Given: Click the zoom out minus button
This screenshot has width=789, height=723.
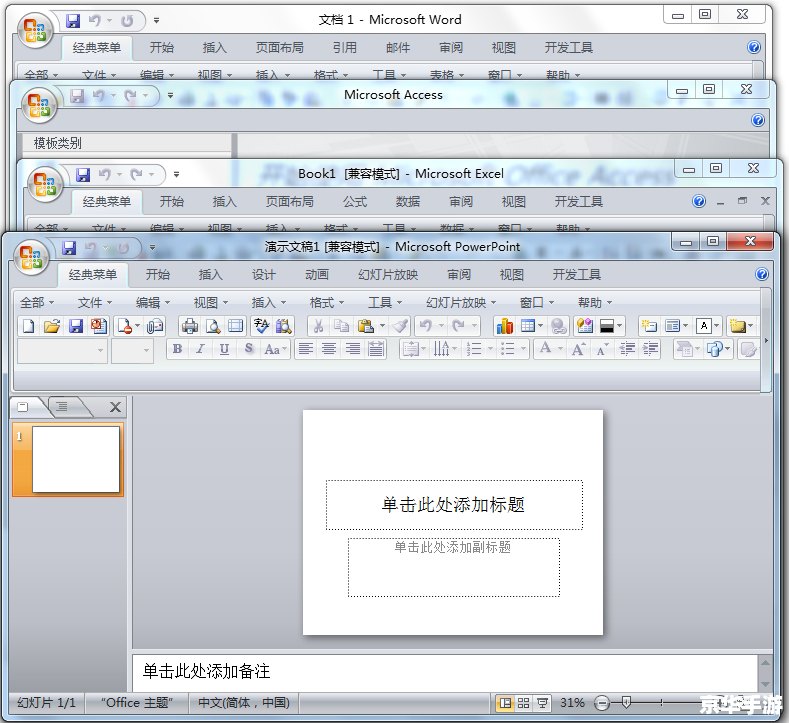Looking at the screenshot, I should point(602,703).
